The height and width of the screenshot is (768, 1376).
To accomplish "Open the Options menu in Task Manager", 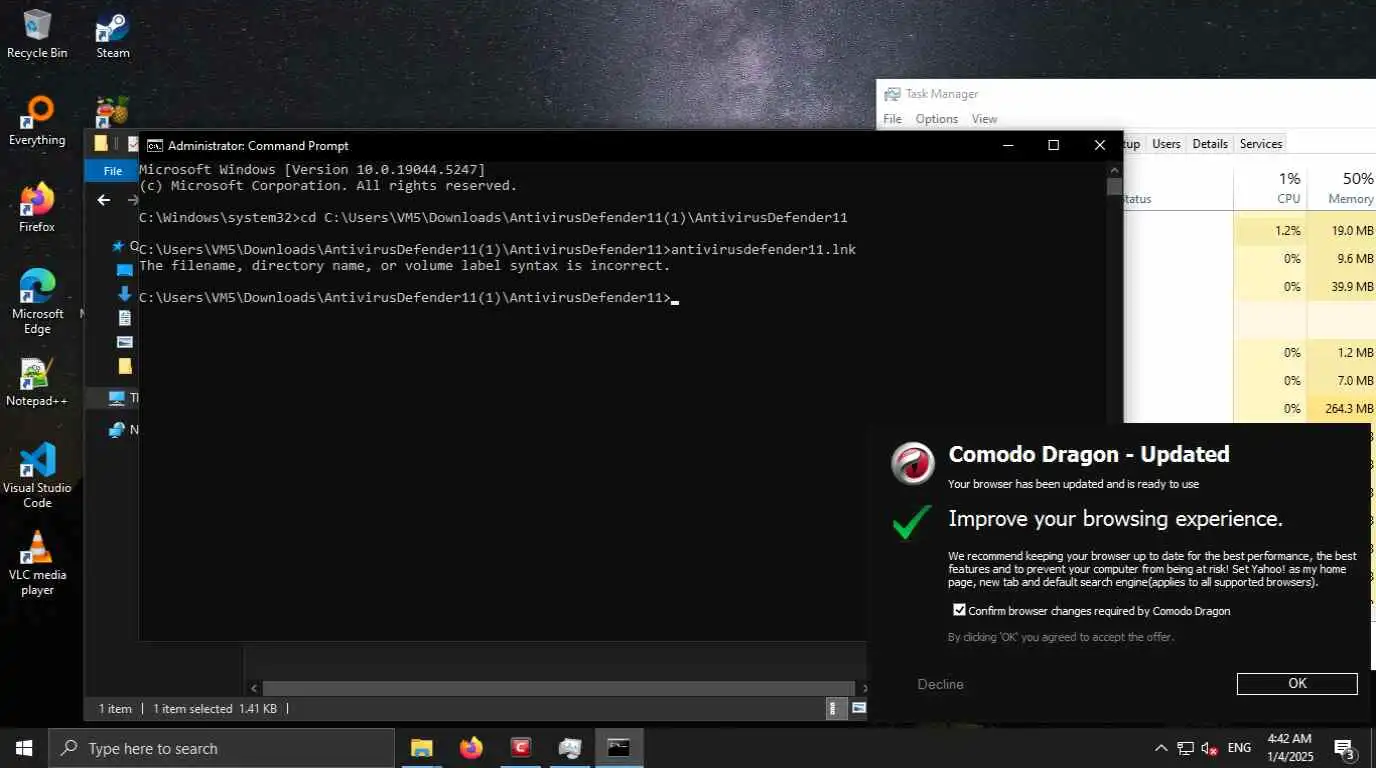I will [937, 119].
